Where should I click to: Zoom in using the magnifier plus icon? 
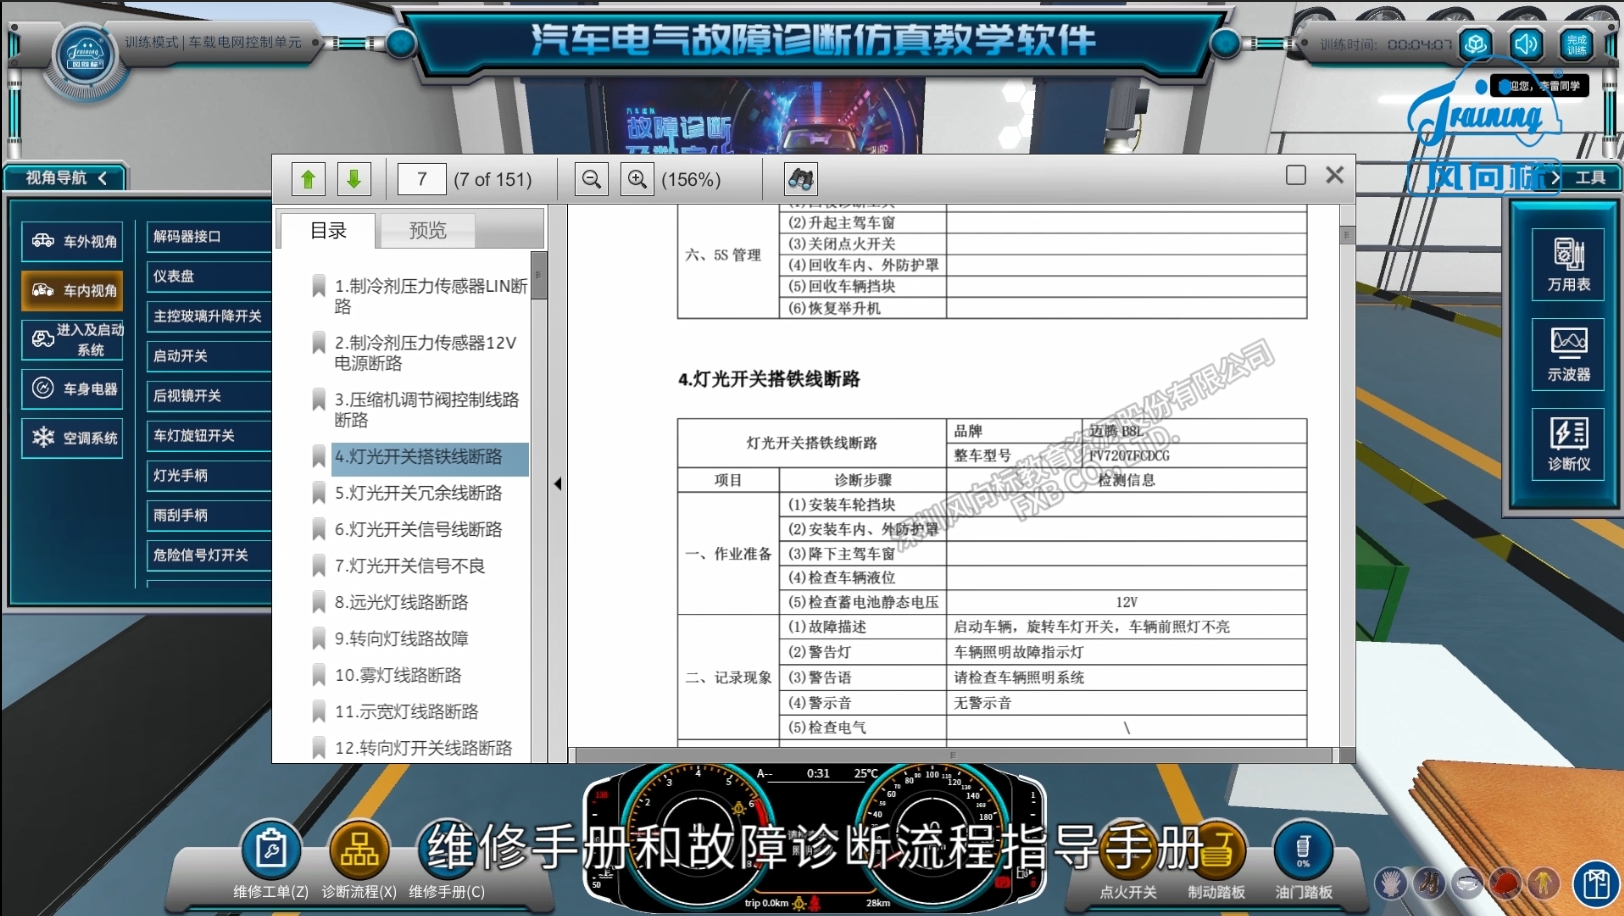(637, 178)
